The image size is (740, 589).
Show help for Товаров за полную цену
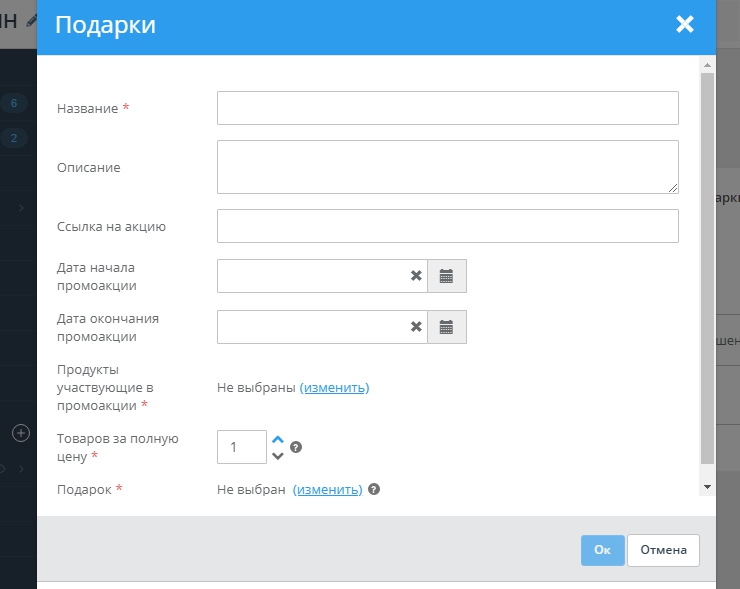(296, 447)
